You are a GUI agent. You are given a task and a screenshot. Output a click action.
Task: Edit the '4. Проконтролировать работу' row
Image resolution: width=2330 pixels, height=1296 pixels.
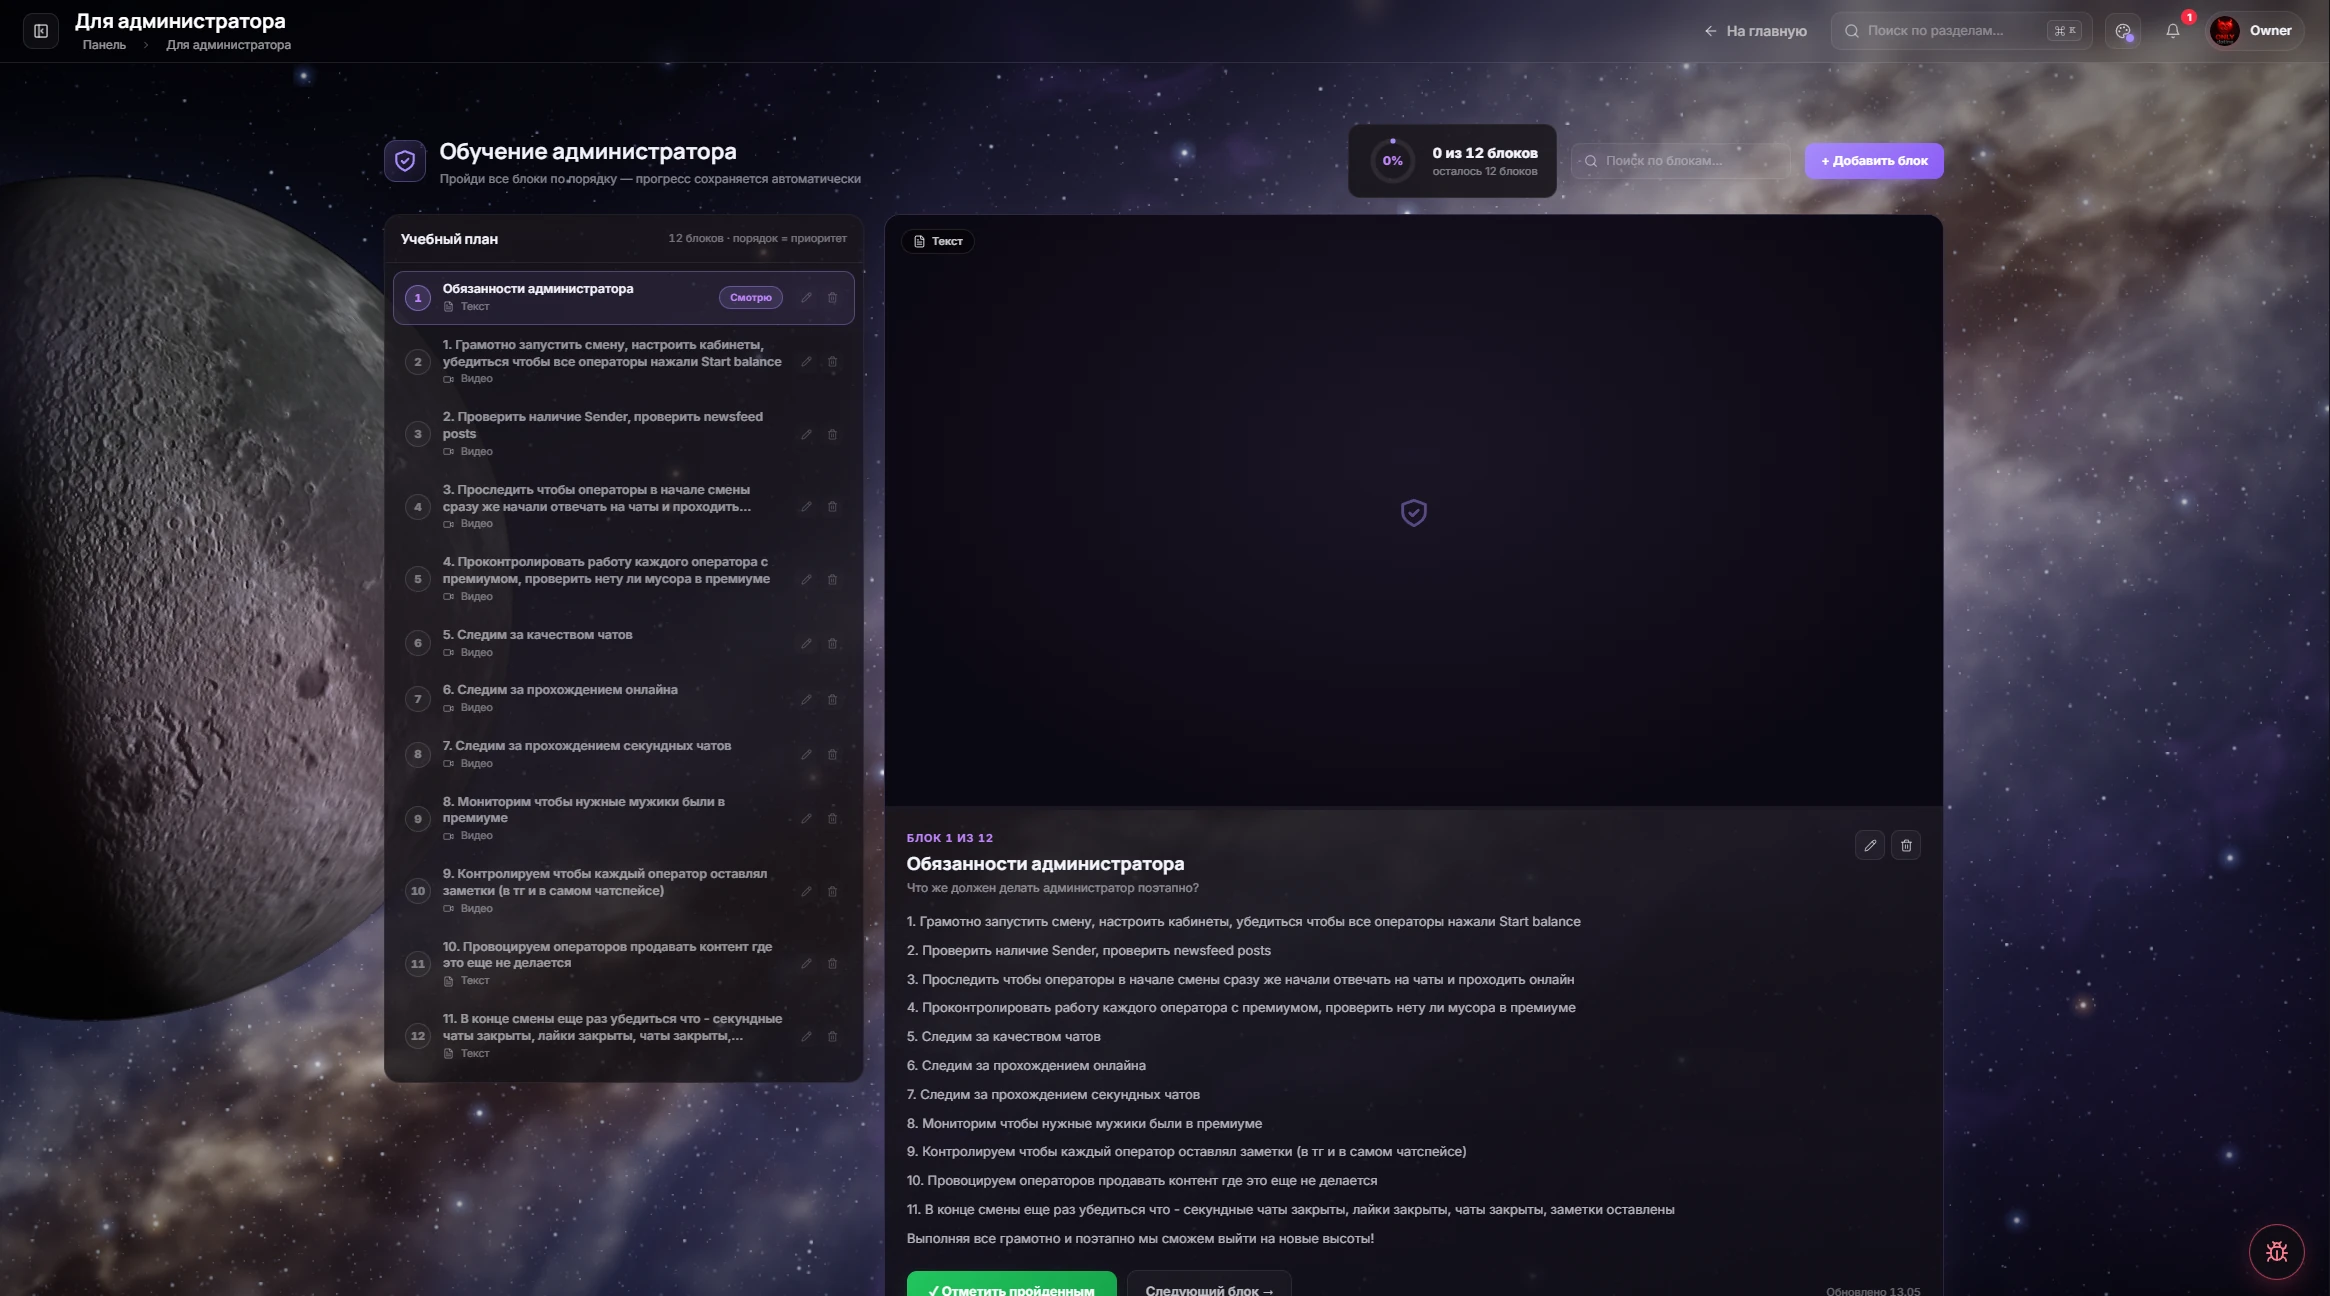point(806,580)
